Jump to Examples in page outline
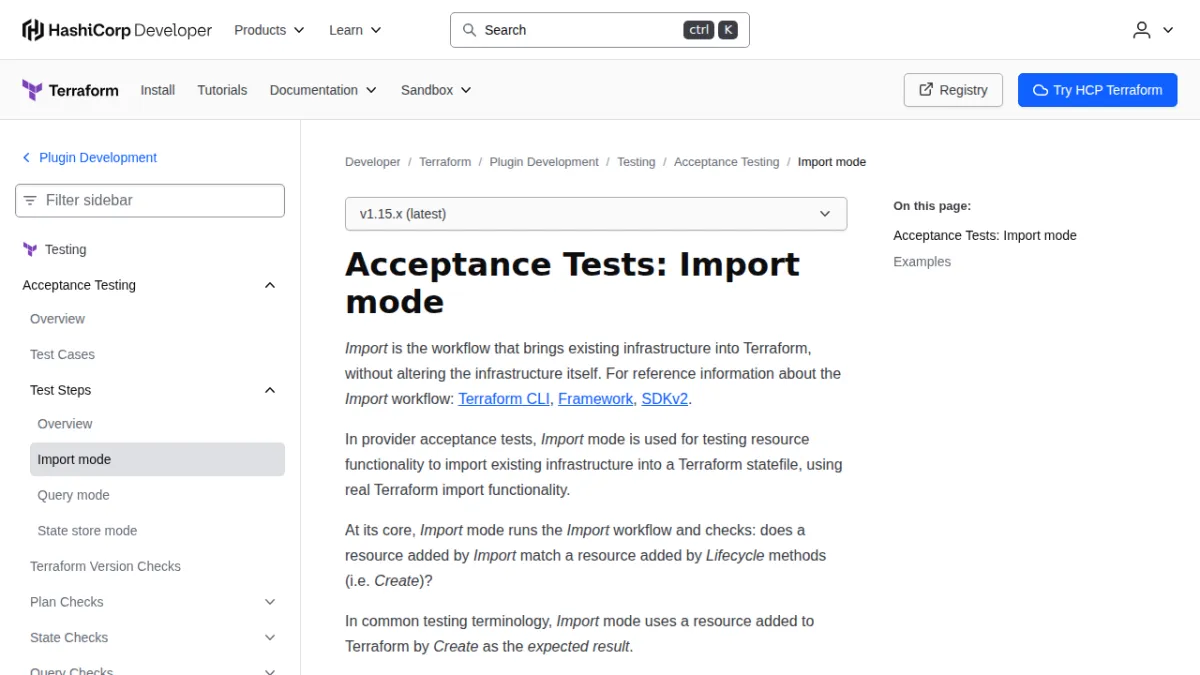 point(922,262)
